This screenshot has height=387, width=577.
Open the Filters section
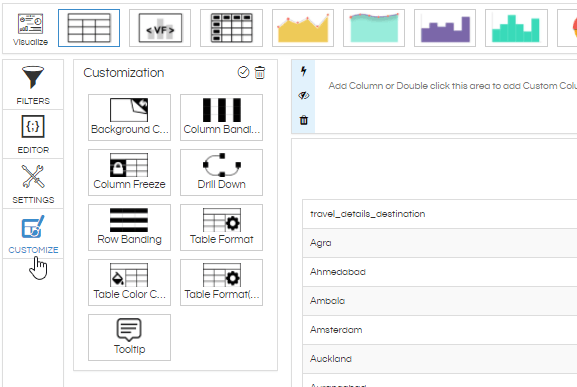click(x=33, y=85)
